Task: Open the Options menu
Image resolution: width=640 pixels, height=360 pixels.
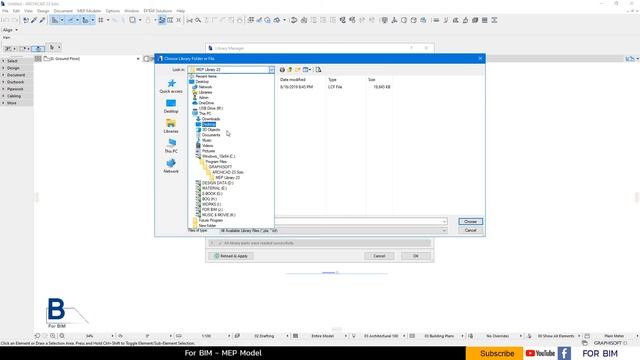Action: click(113, 11)
